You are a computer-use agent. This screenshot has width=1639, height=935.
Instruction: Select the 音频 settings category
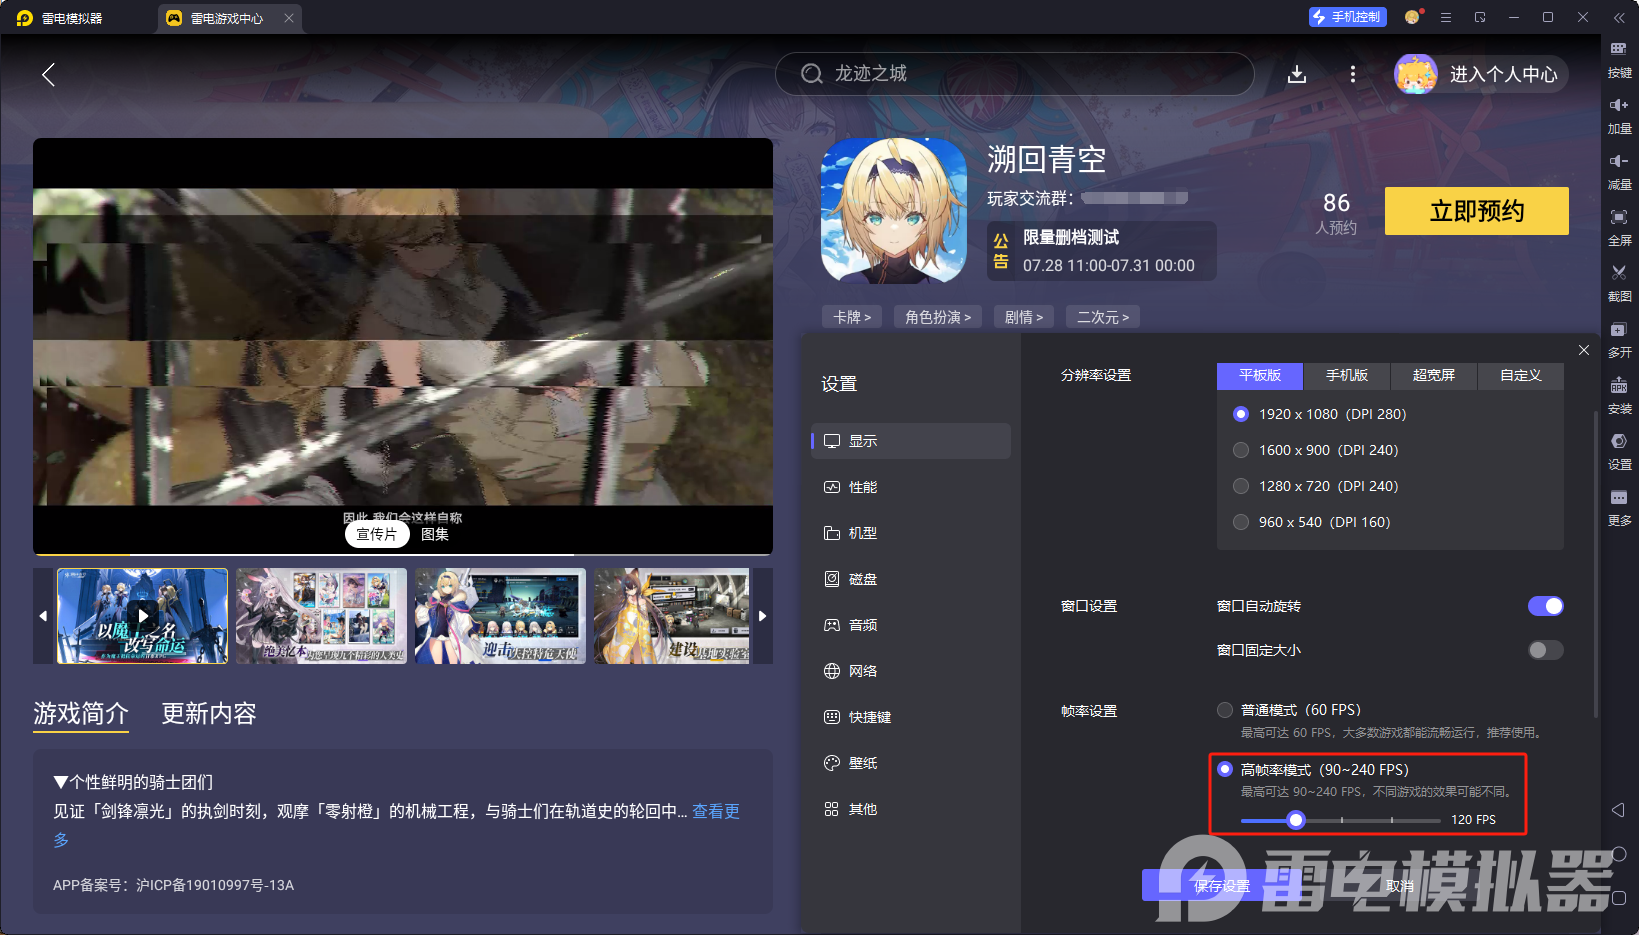911,625
